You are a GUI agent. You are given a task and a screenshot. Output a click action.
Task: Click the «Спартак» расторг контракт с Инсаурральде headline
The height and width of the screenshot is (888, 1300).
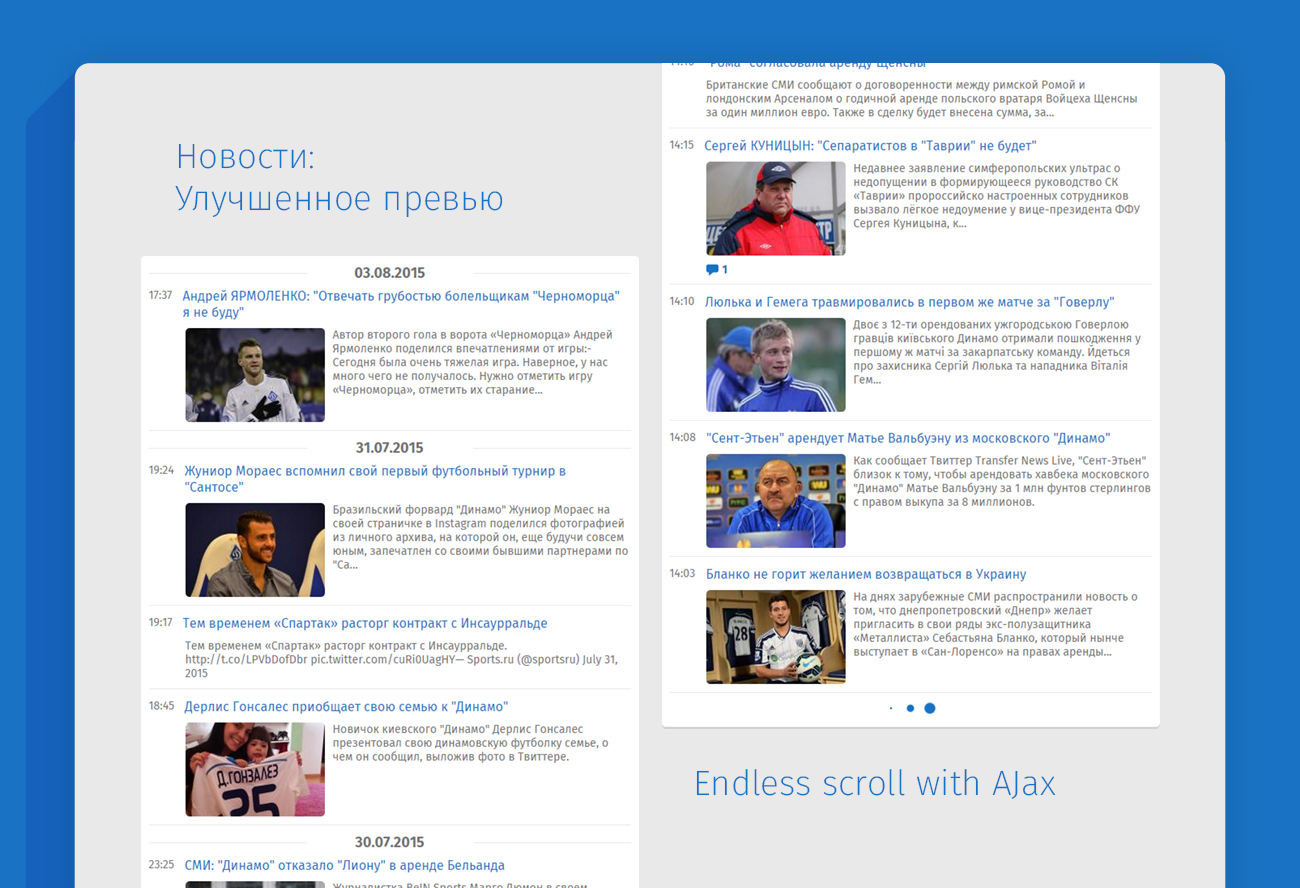[x=365, y=623]
